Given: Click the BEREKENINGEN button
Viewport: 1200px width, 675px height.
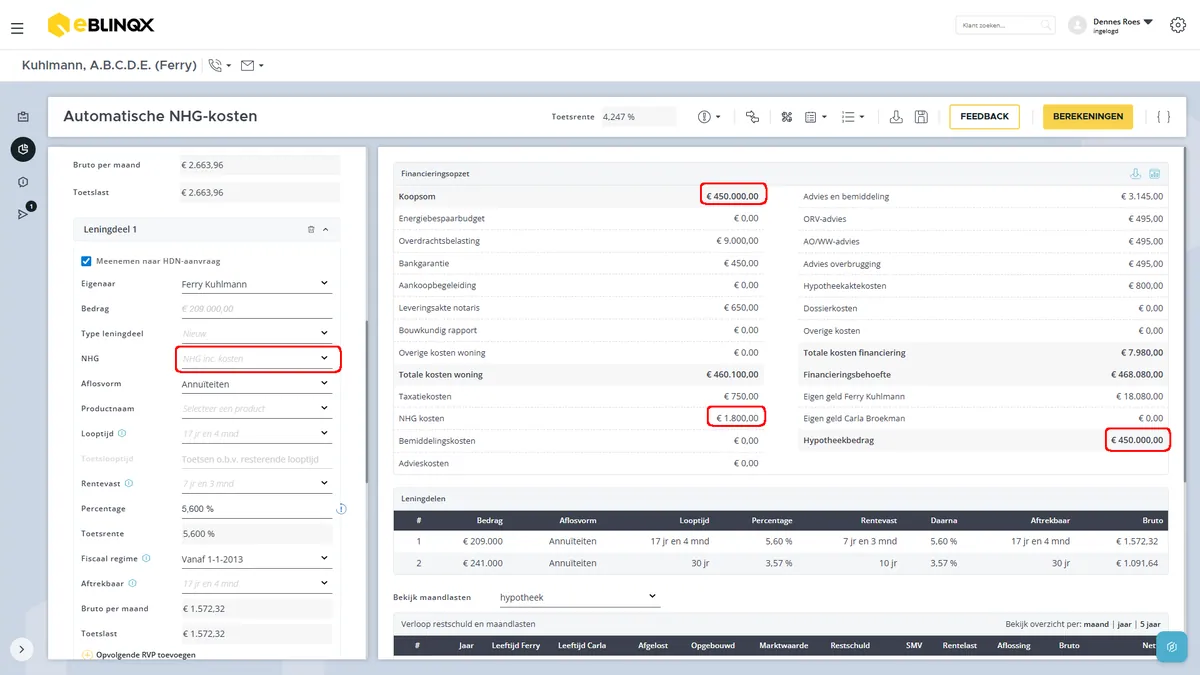Looking at the screenshot, I should point(1088,117).
